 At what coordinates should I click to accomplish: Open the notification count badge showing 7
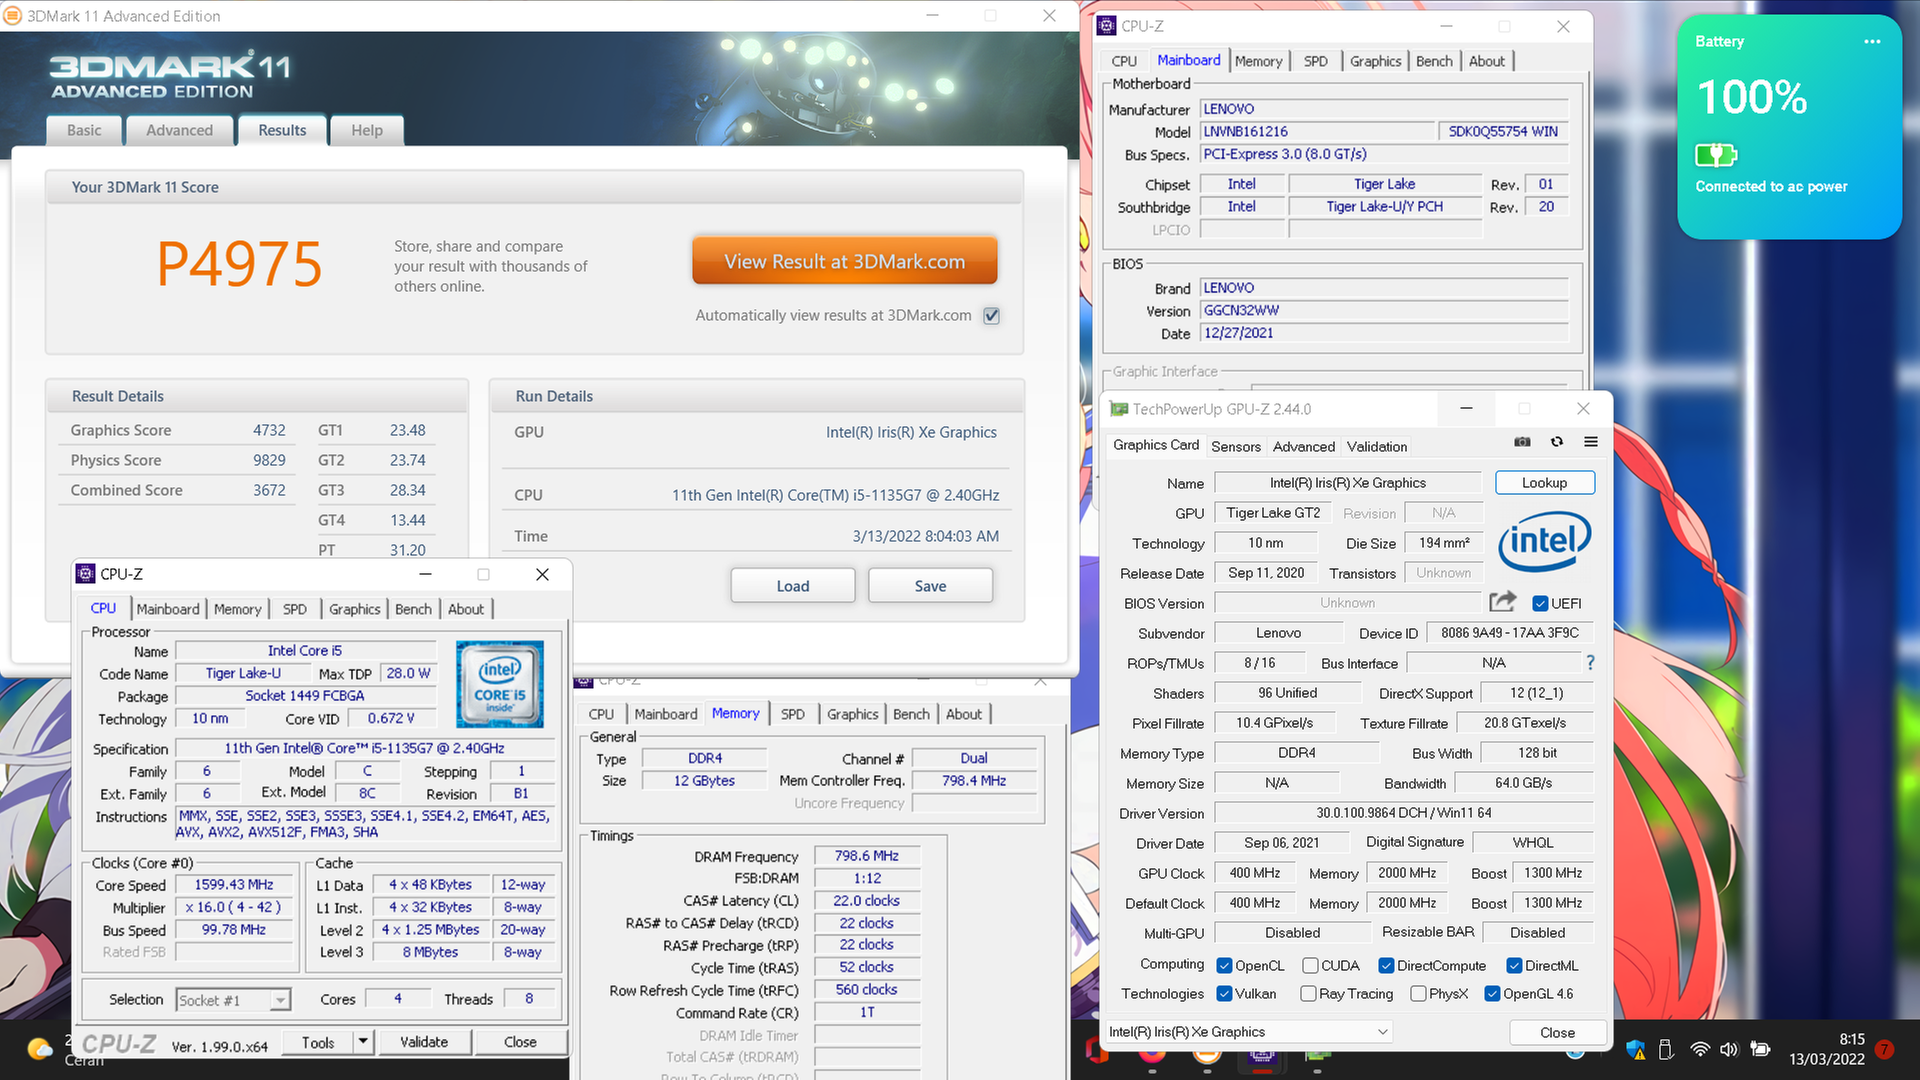[x=1885, y=1049]
